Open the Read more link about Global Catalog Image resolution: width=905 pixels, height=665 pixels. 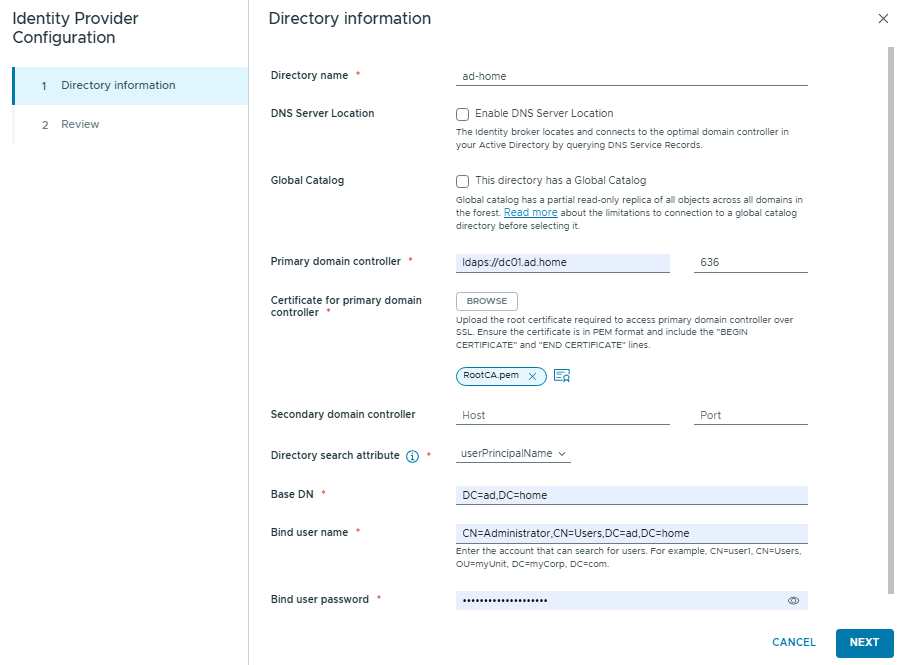point(530,213)
